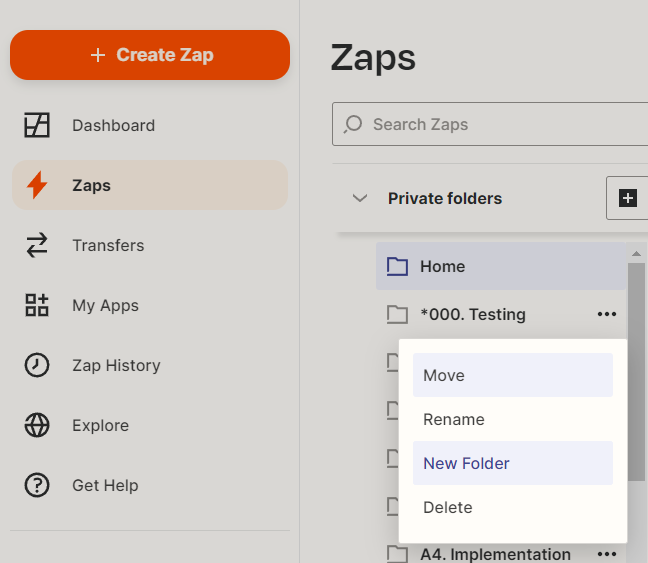Select Delete in the folder menu
The height and width of the screenshot is (563, 648).
(x=512, y=507)
